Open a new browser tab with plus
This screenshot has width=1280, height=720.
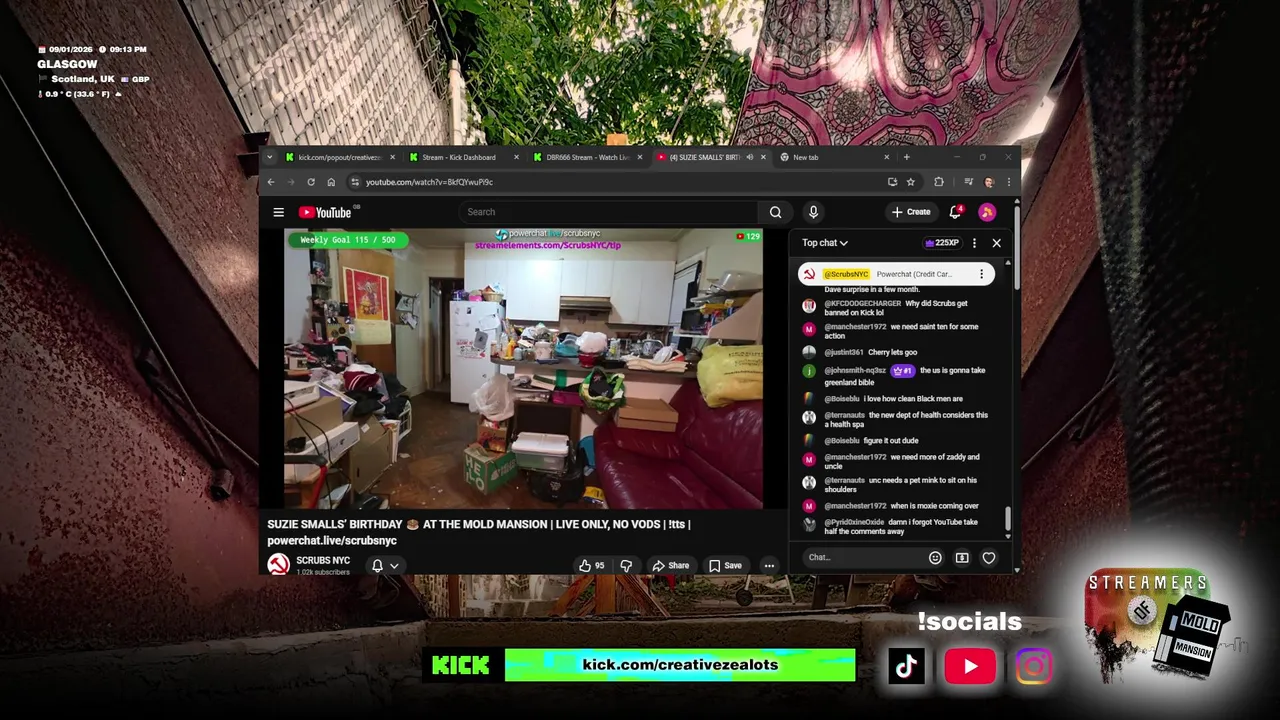[906, 157]
